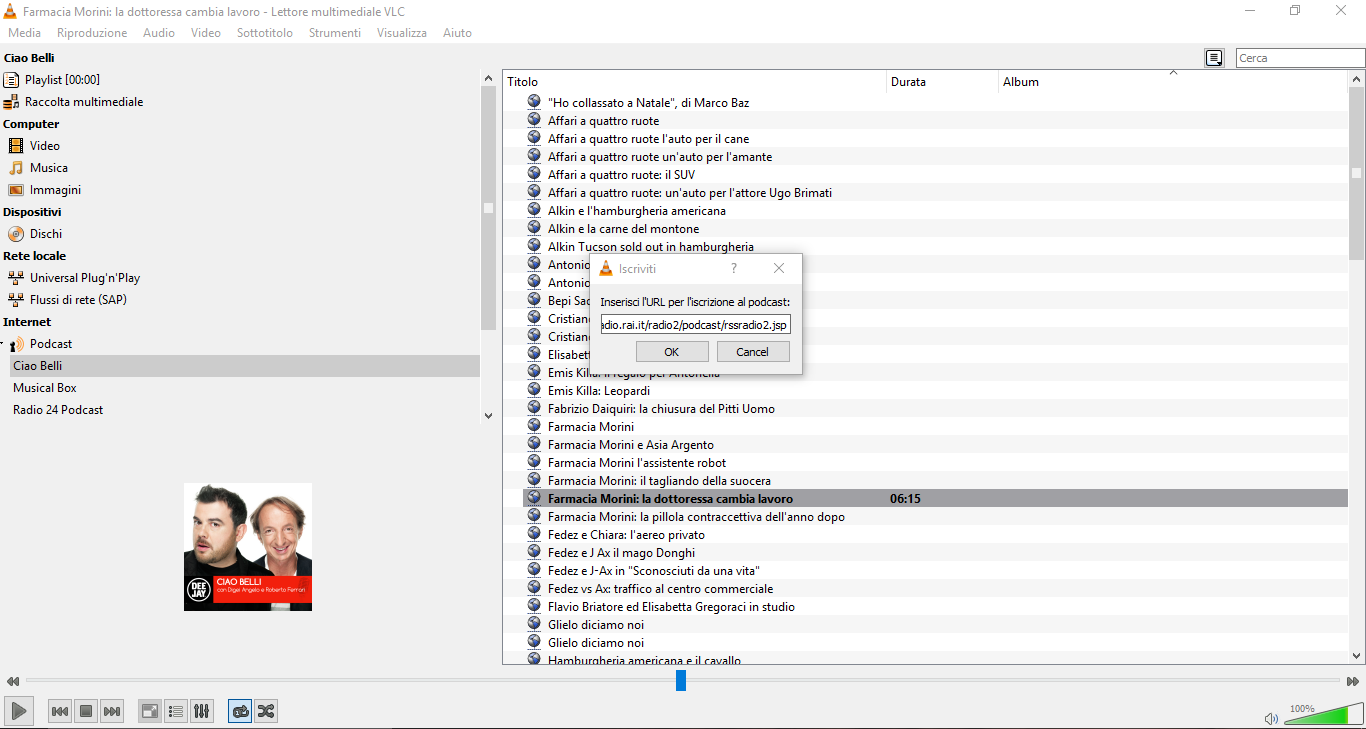This screenshot has height=729, width=1366.
Task: Click the podcast URL input field
Action: tap(695, 324)
